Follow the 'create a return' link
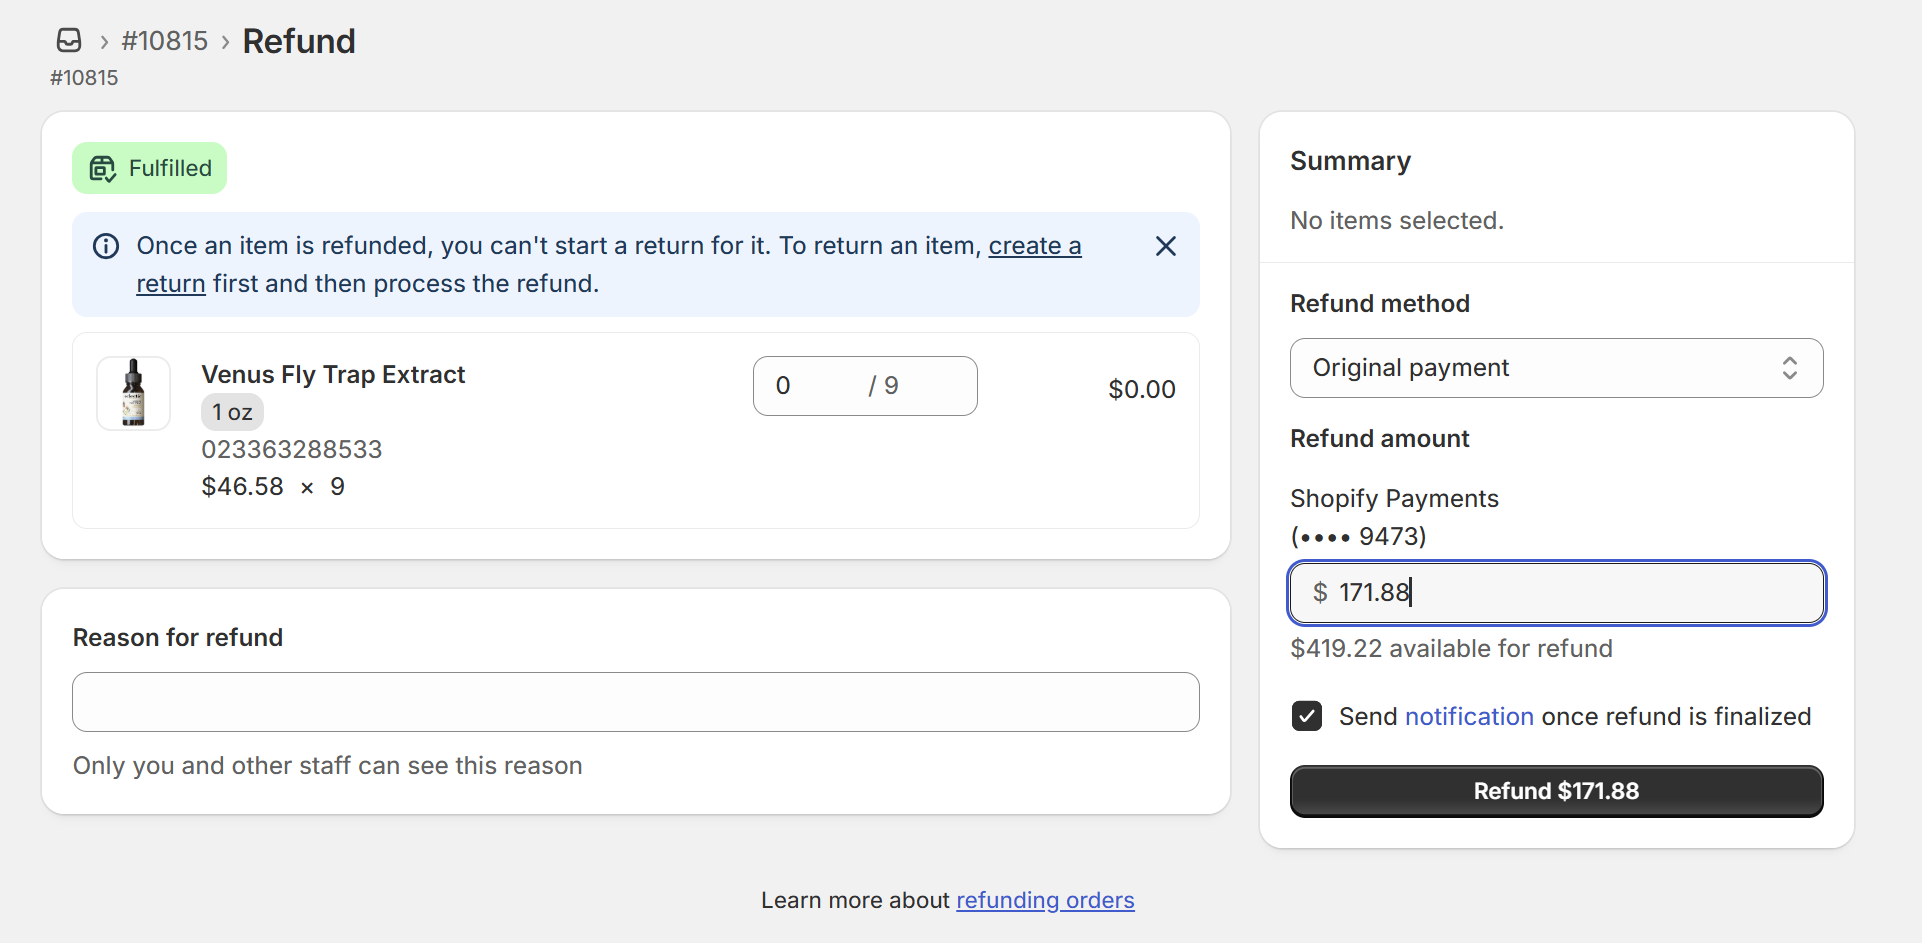Viewport: 1922px width, 943px height. pyautogui.click(x=1035, y=246)
